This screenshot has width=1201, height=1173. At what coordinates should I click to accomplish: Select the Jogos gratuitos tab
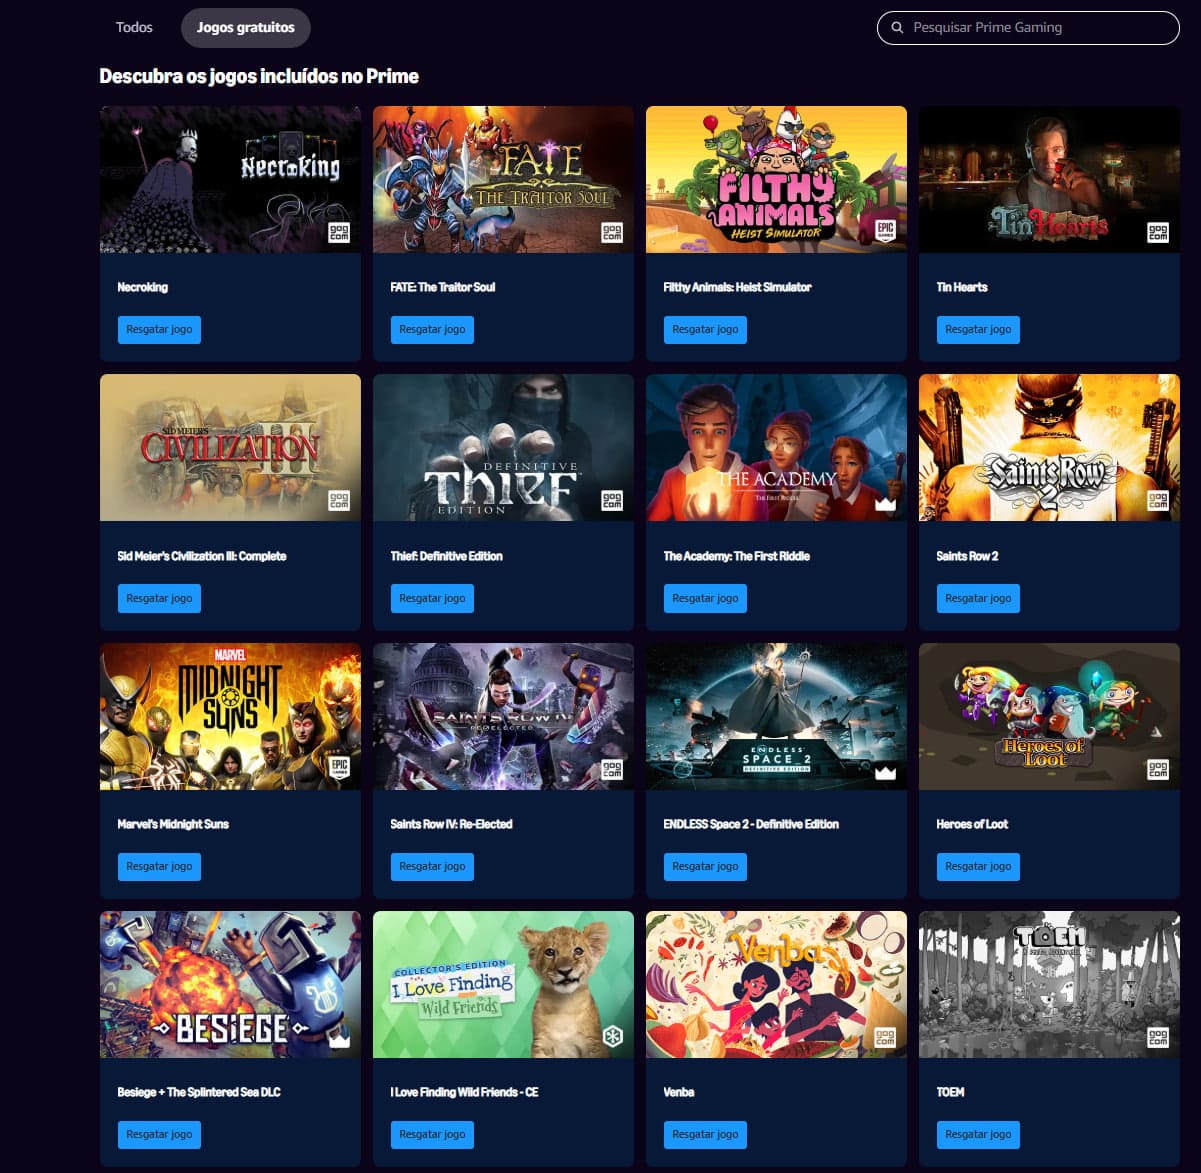[246, 28]
